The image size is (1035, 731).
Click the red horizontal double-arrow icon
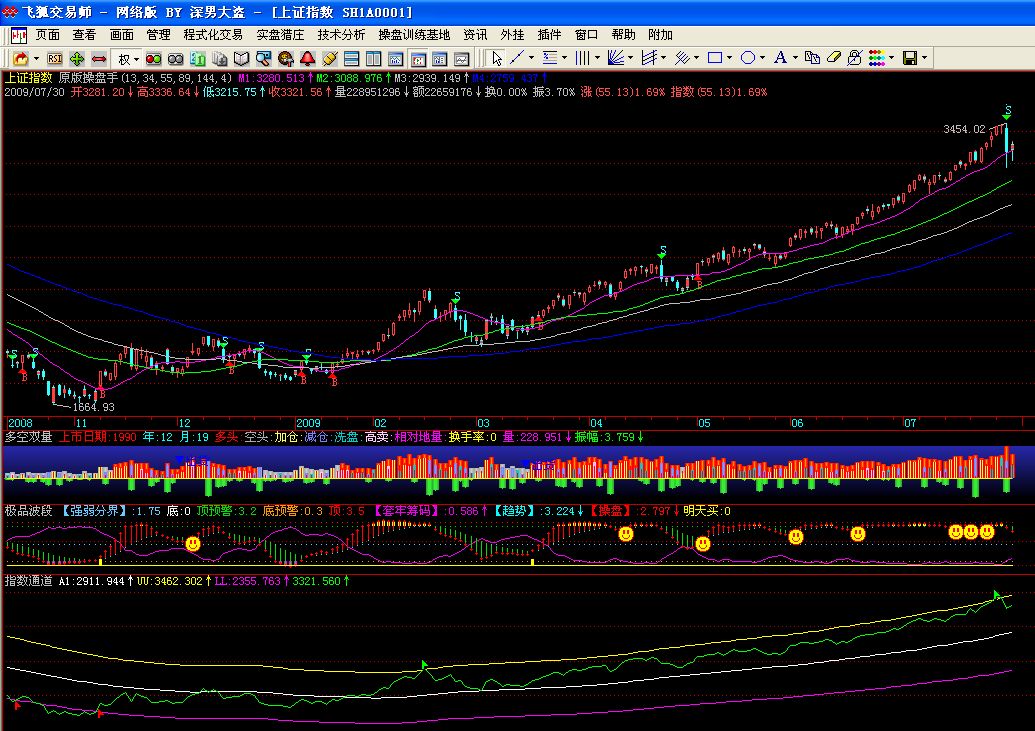click(x=99, y=59)
